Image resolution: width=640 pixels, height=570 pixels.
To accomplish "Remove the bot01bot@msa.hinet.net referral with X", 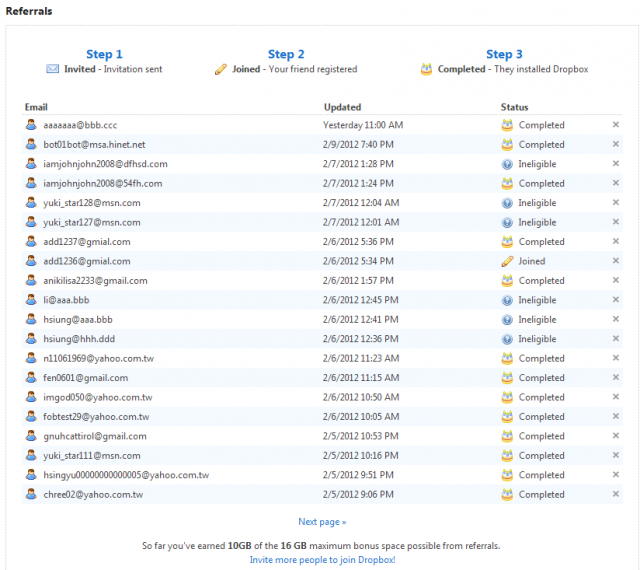I will pos(616,144).
